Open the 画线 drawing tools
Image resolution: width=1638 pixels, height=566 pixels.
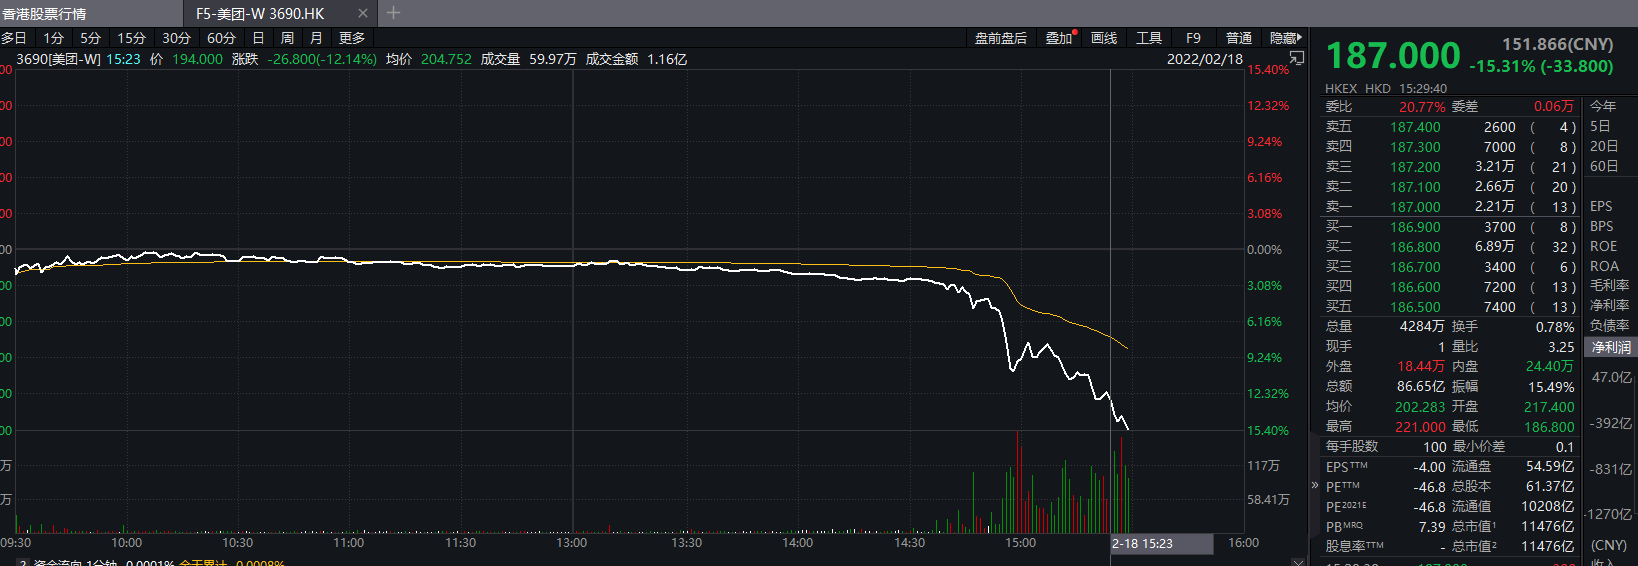1104,38
